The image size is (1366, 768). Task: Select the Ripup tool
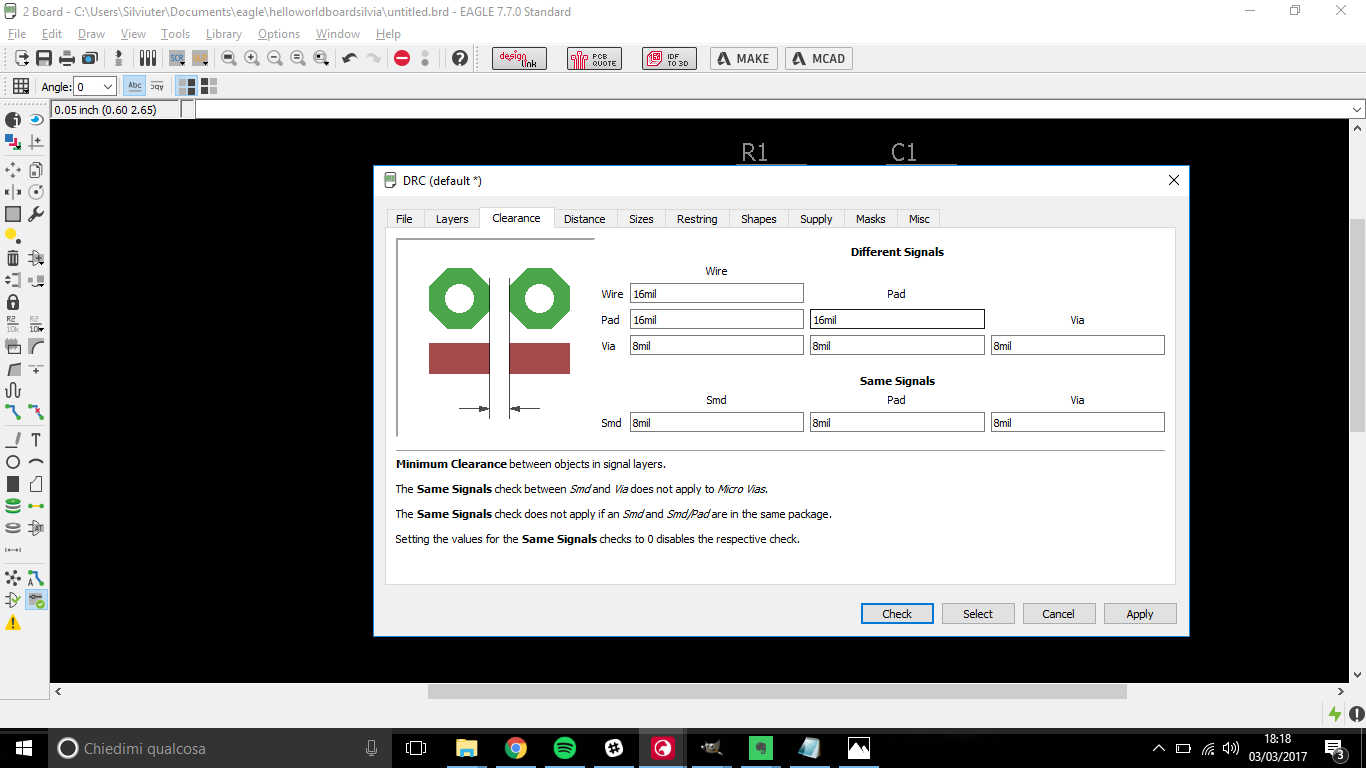click(x=36, y=412)
